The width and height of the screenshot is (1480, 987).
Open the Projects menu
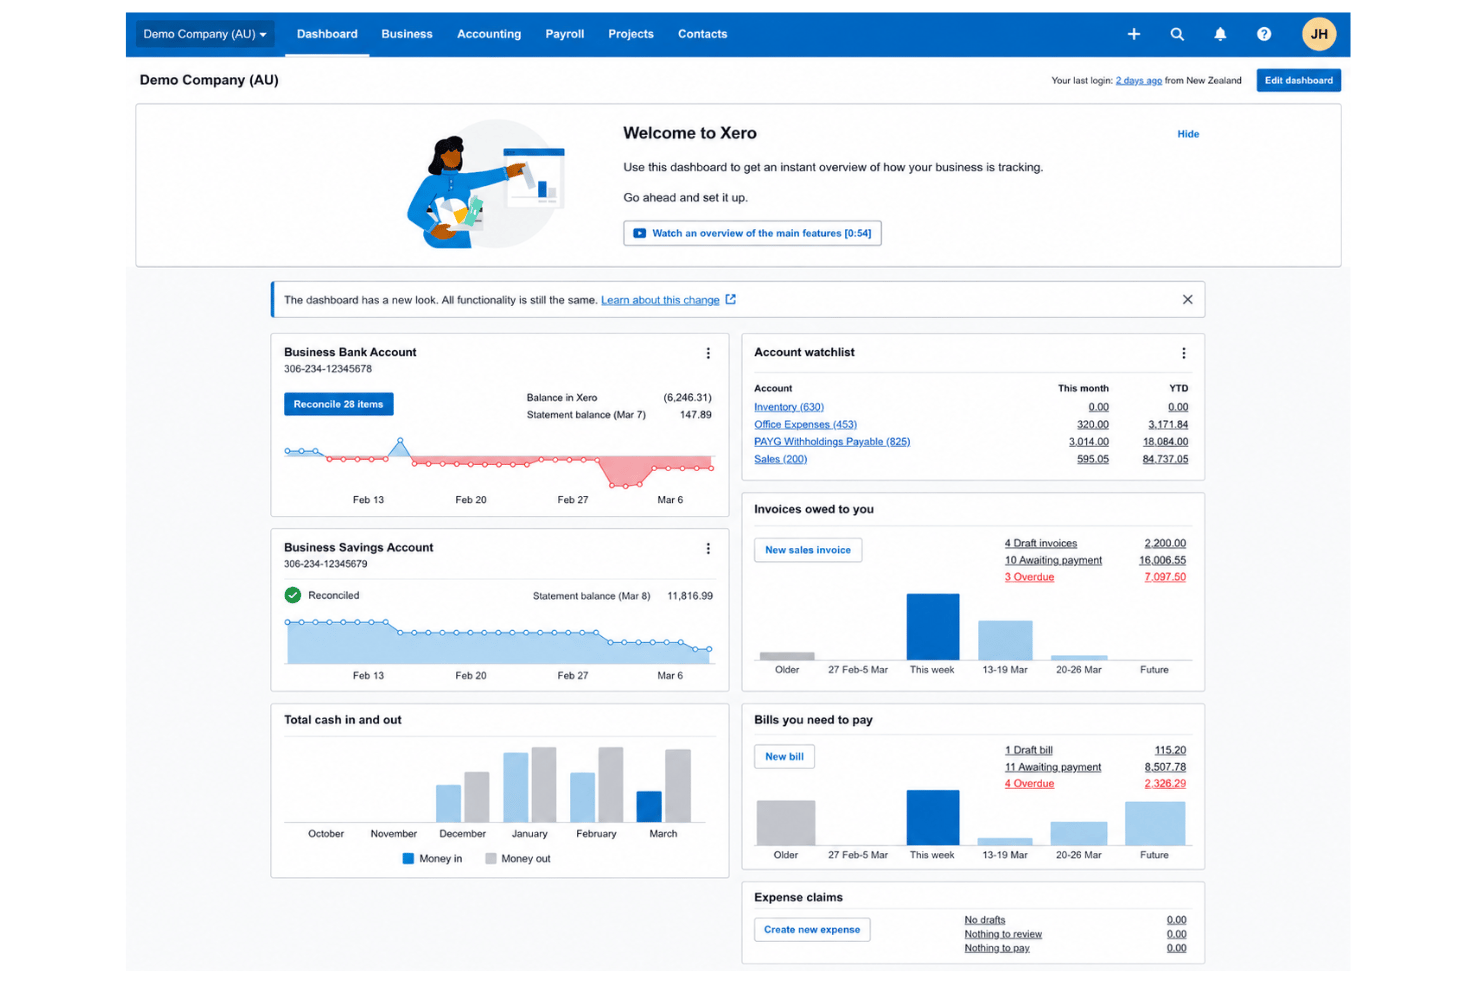pos(631,34)
